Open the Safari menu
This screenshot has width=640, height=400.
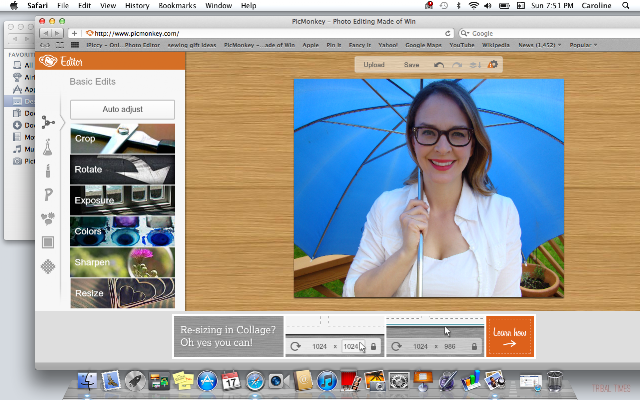(x=37, y=5)
